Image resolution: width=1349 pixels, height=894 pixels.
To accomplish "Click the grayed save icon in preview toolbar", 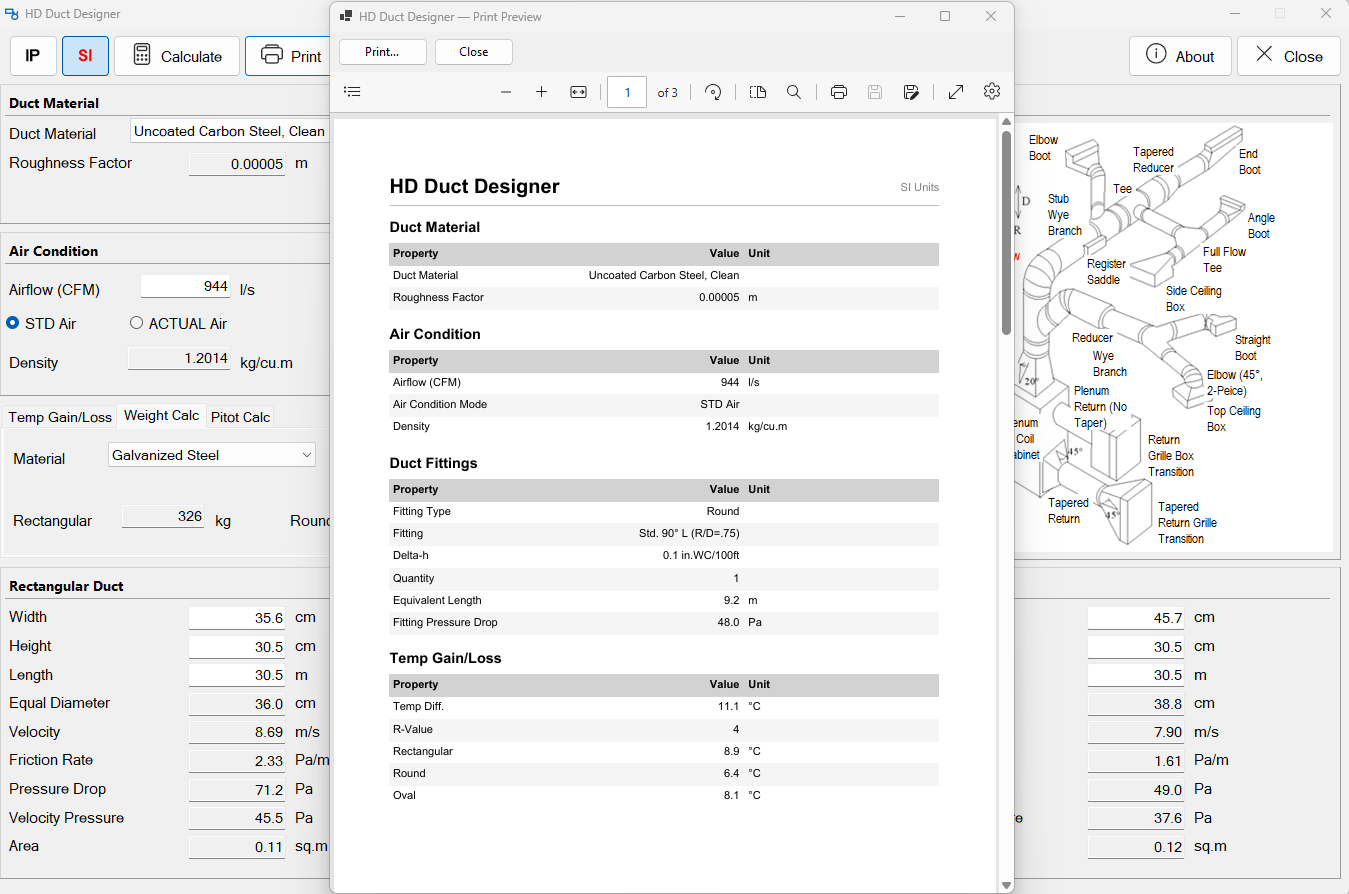I will 875,92.
